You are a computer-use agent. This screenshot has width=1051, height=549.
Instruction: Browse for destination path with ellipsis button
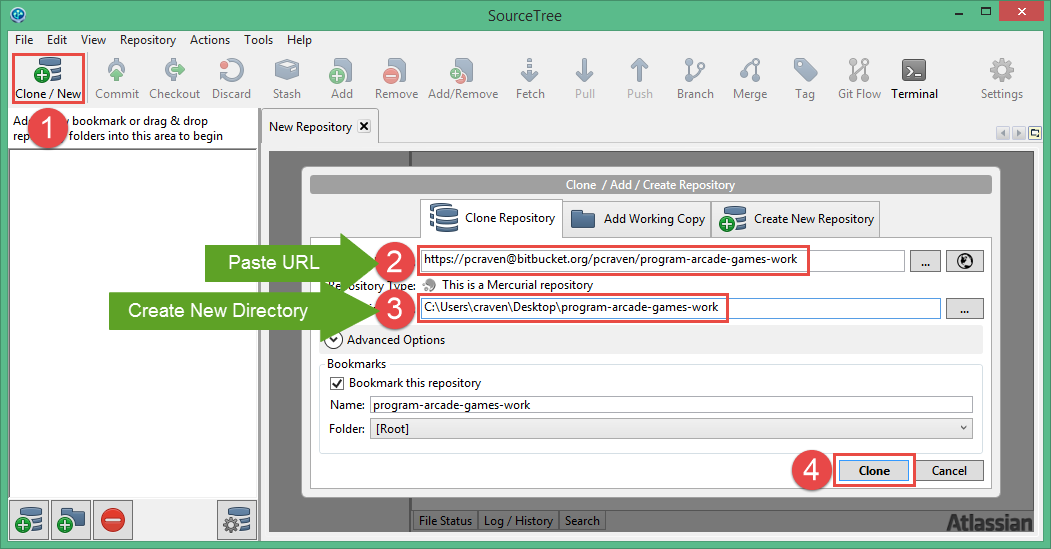pyautogui.click(x=965, y=308)
